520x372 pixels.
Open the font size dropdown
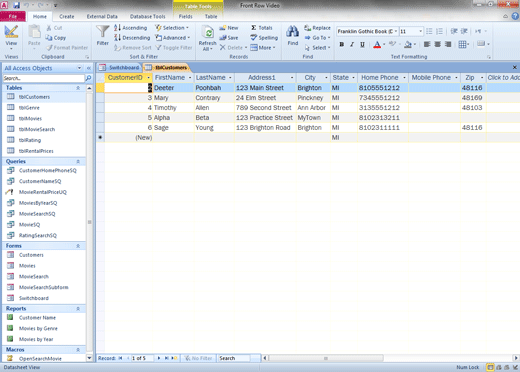421,31
